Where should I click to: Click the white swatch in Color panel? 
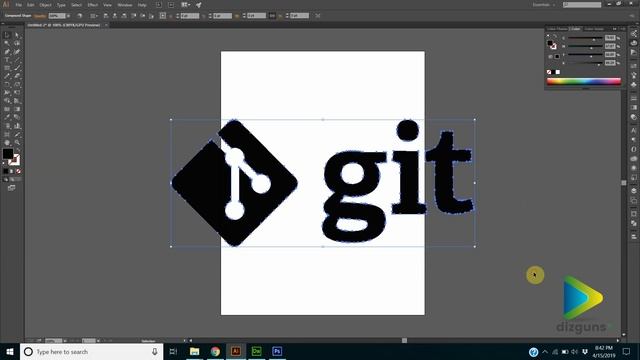click(558, 72)
